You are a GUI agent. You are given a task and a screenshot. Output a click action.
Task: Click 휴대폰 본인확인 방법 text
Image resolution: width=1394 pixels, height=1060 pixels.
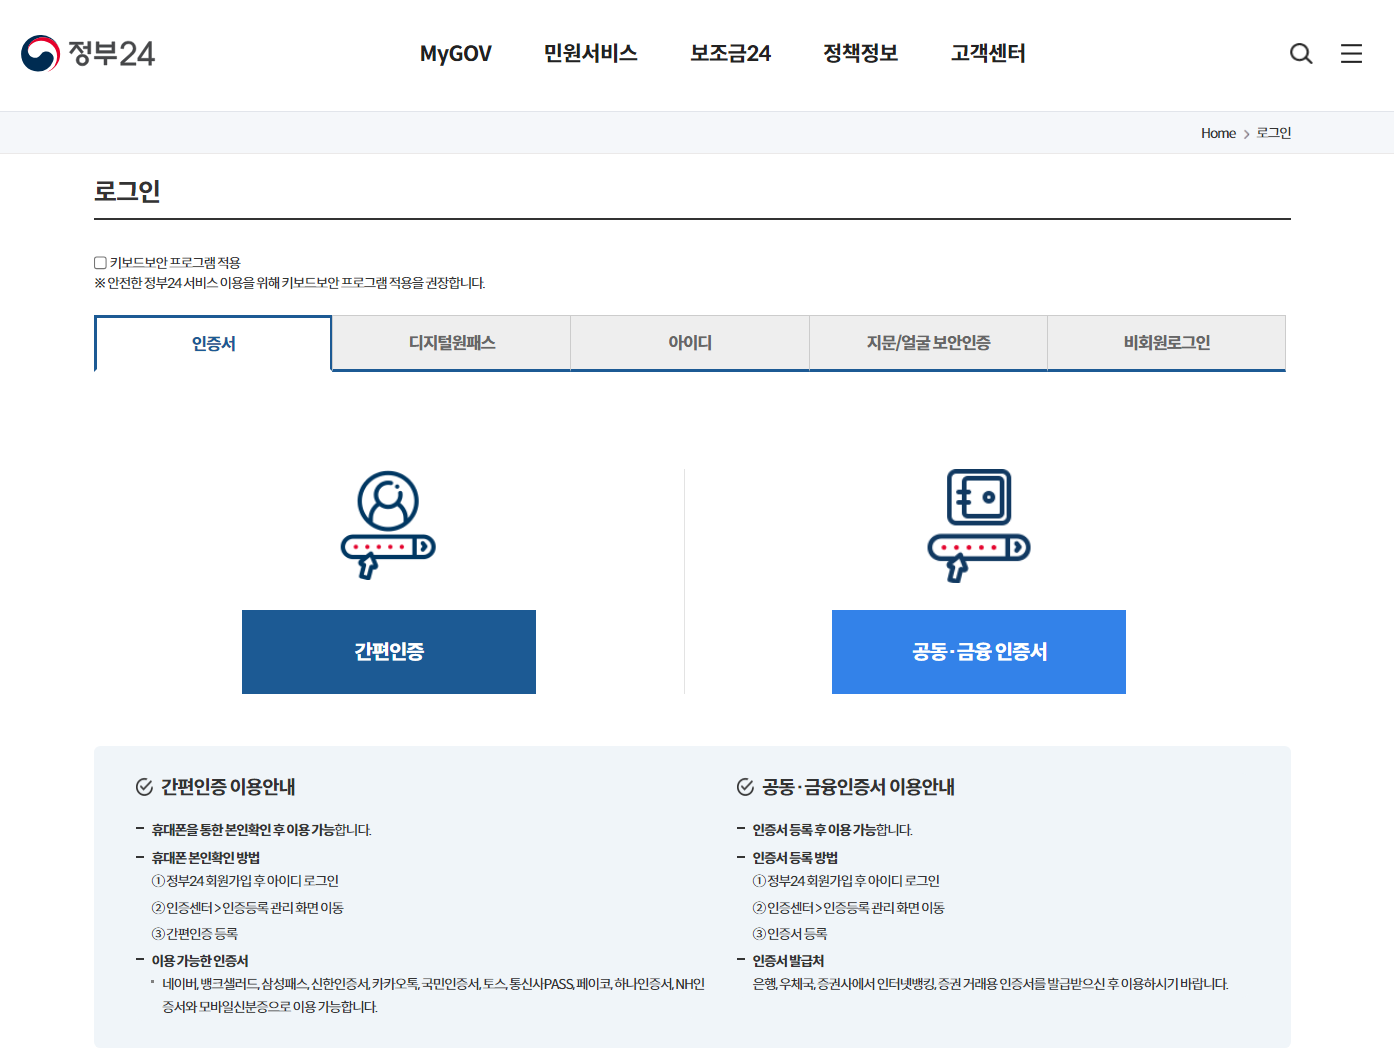(x=206, y=858)
